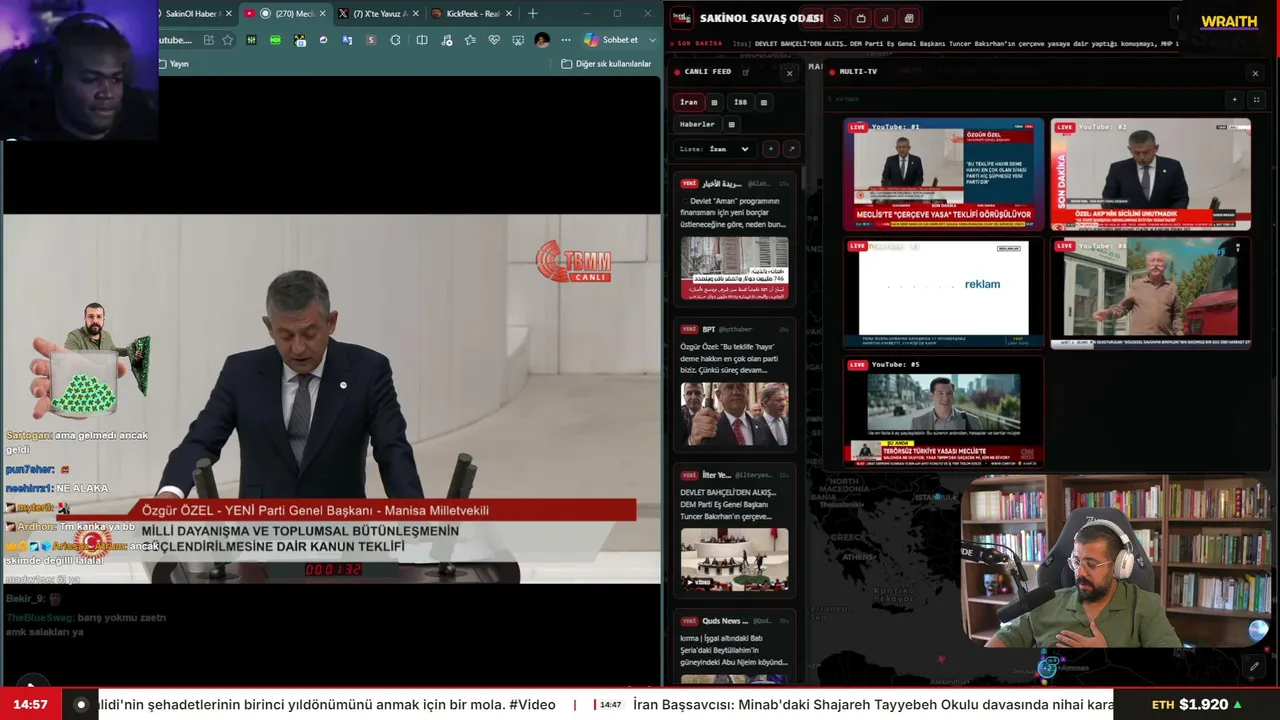Expand the Sohbet et dropdown chevron
This screenshot has width=1280, height=720.
click(652, 40)
